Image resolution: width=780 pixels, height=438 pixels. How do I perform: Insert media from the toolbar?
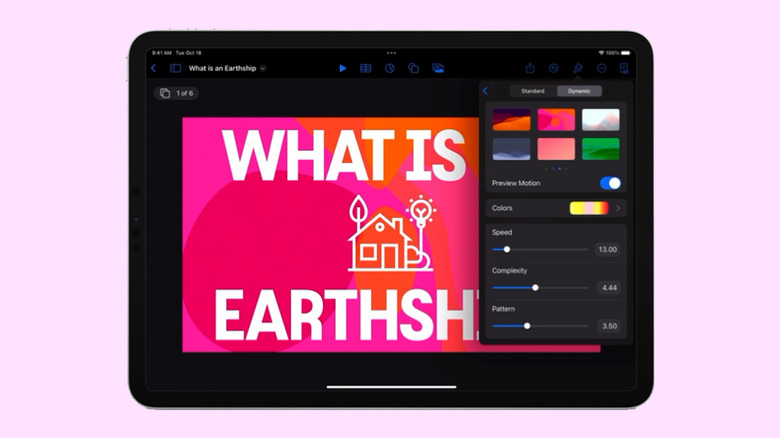(438, 68)
